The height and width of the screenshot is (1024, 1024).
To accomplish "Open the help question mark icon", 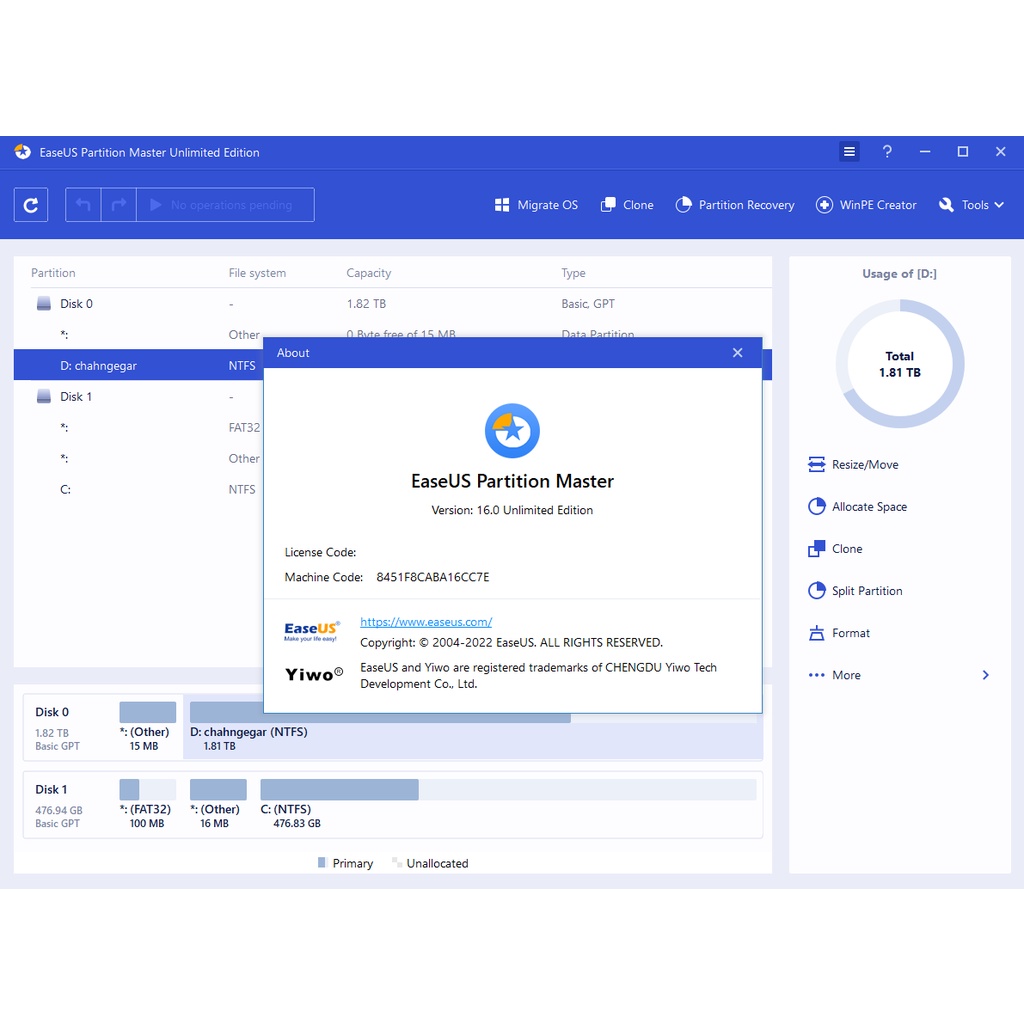I will 887,152.
